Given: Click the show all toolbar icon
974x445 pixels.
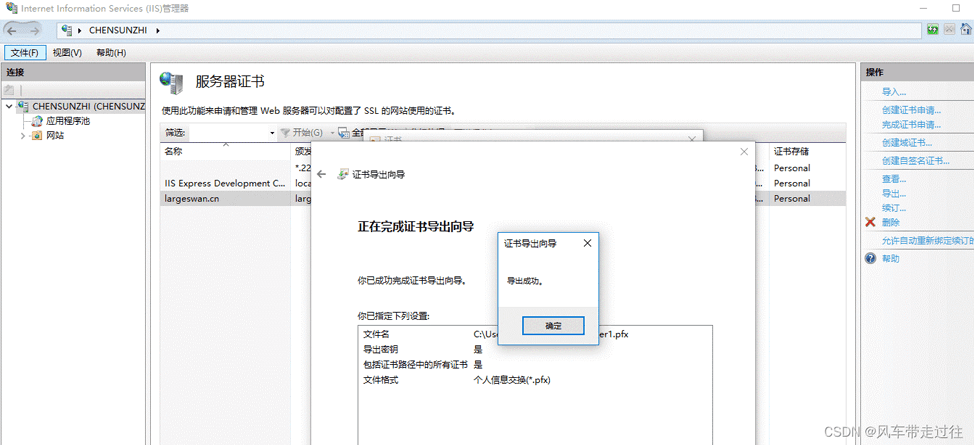Looking at the screenshot, I should tap(344, 132).
